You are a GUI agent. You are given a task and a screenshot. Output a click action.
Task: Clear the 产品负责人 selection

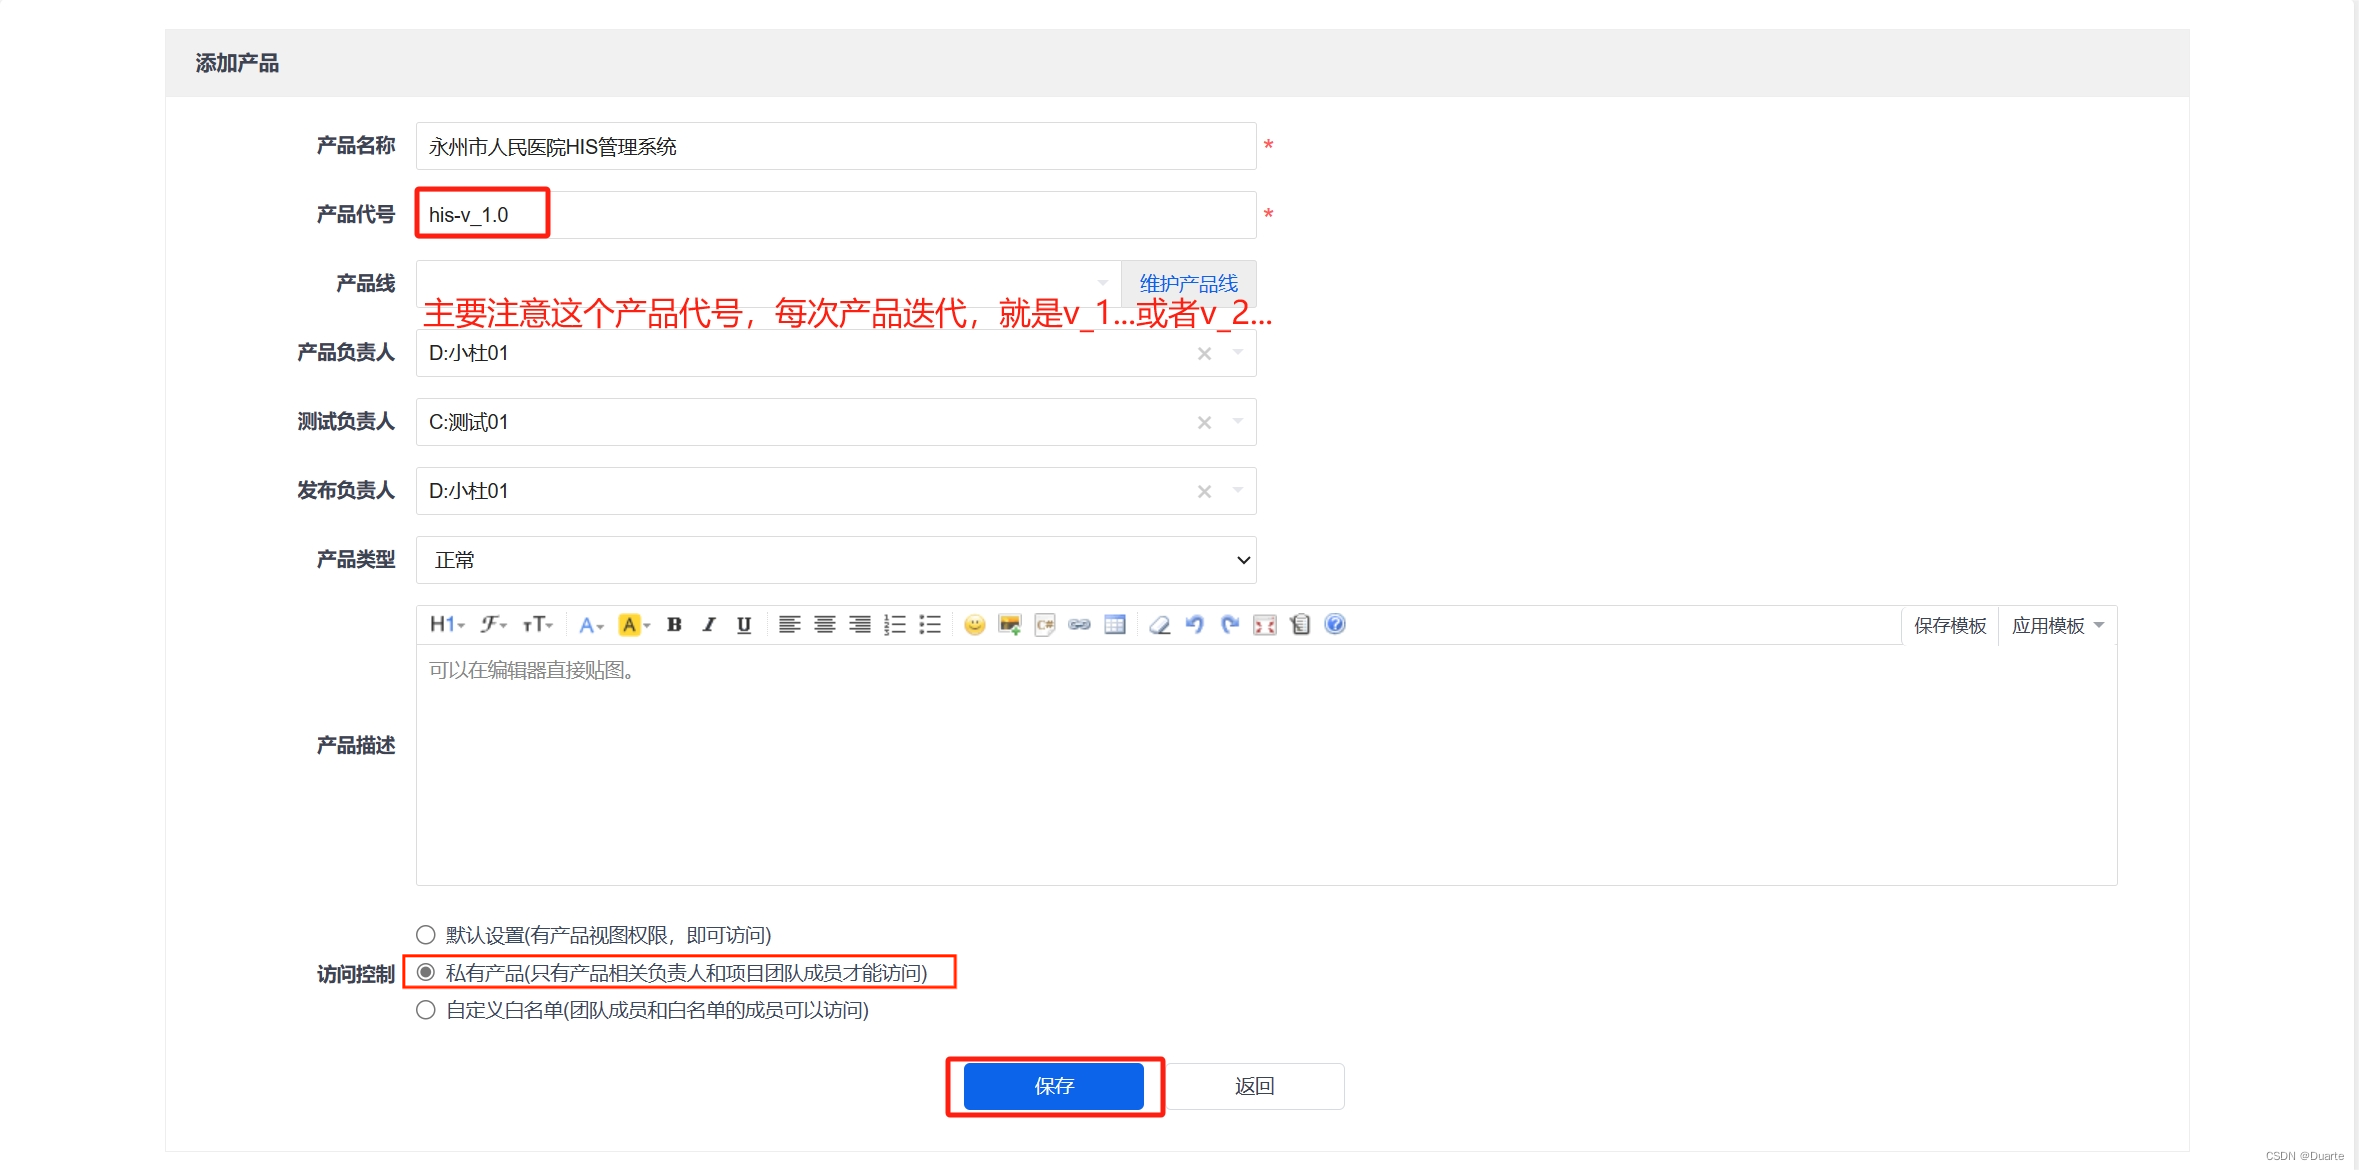(x=1204, y=353)
